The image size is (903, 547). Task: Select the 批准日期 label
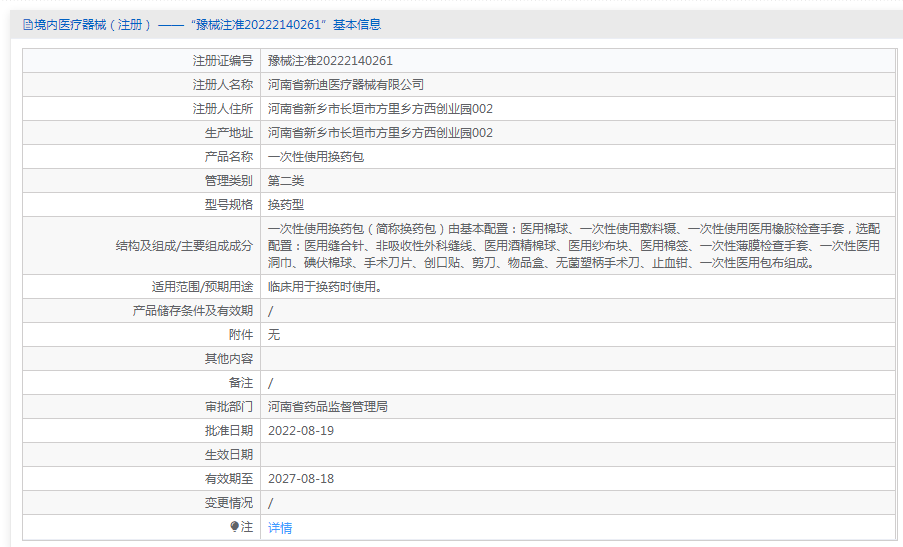229,431
